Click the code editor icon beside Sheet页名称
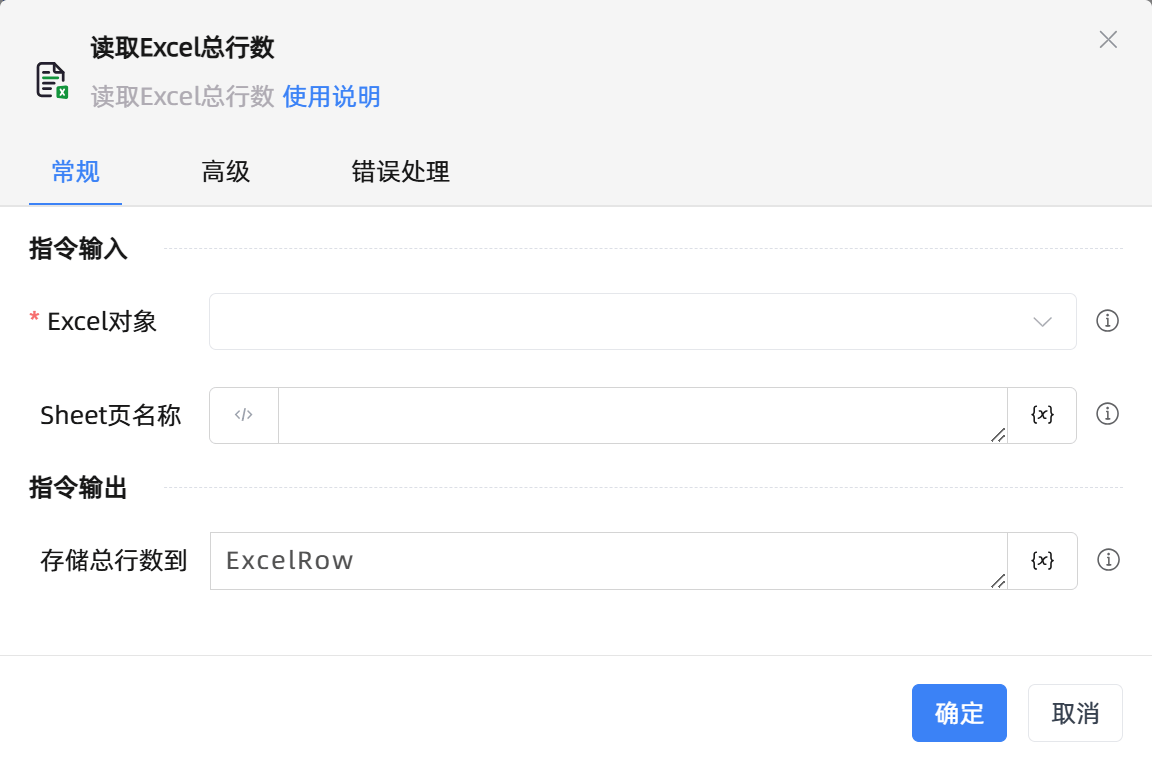Screen dimensions: 1152x770 click(243, 414)
